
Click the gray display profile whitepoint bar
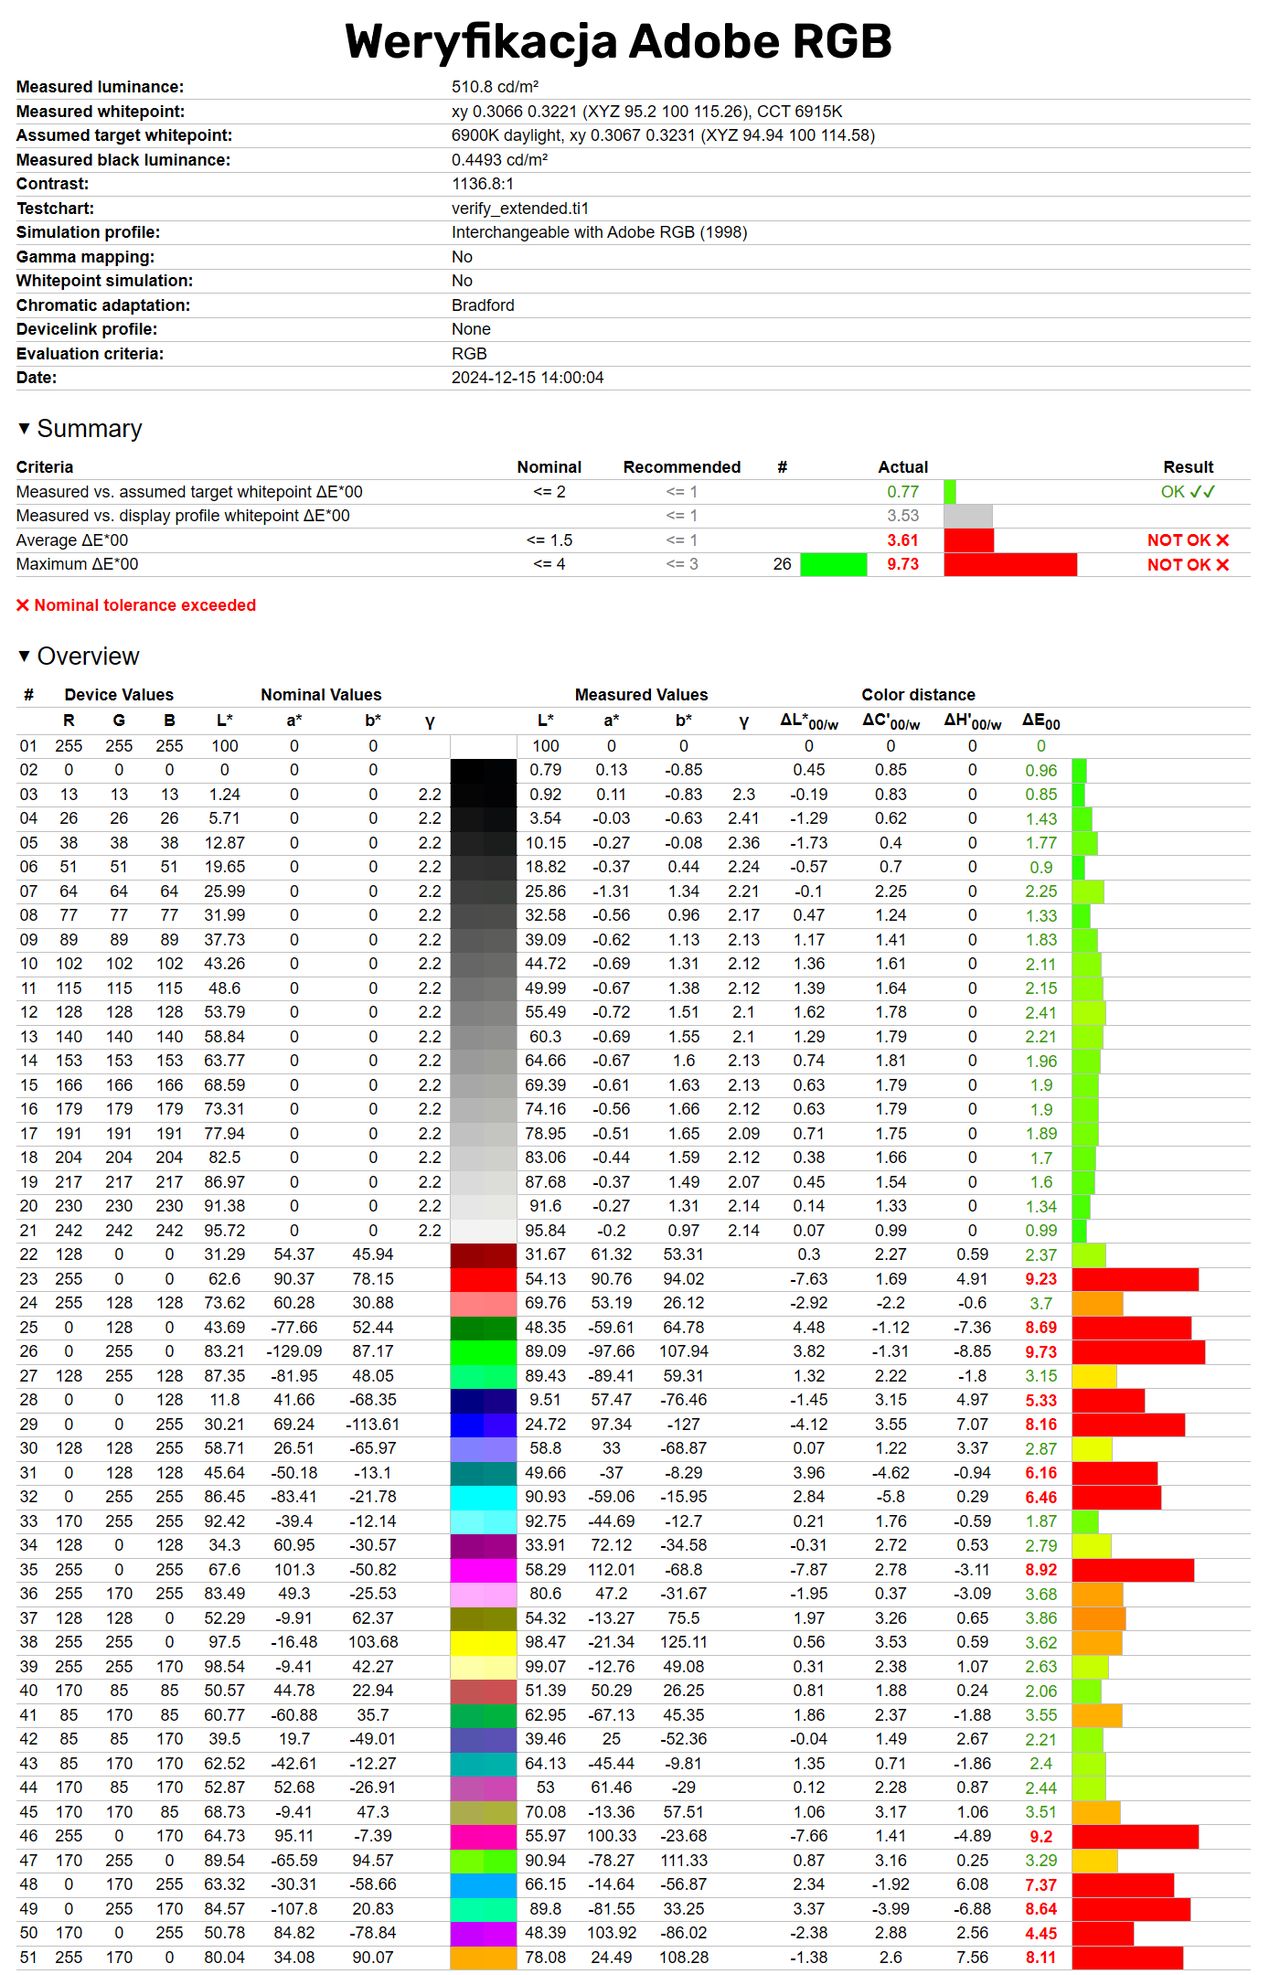pyautogui.click(x=968, y=516)
